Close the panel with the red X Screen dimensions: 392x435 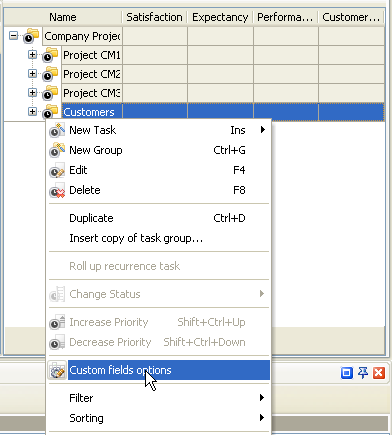coord(379,373)
